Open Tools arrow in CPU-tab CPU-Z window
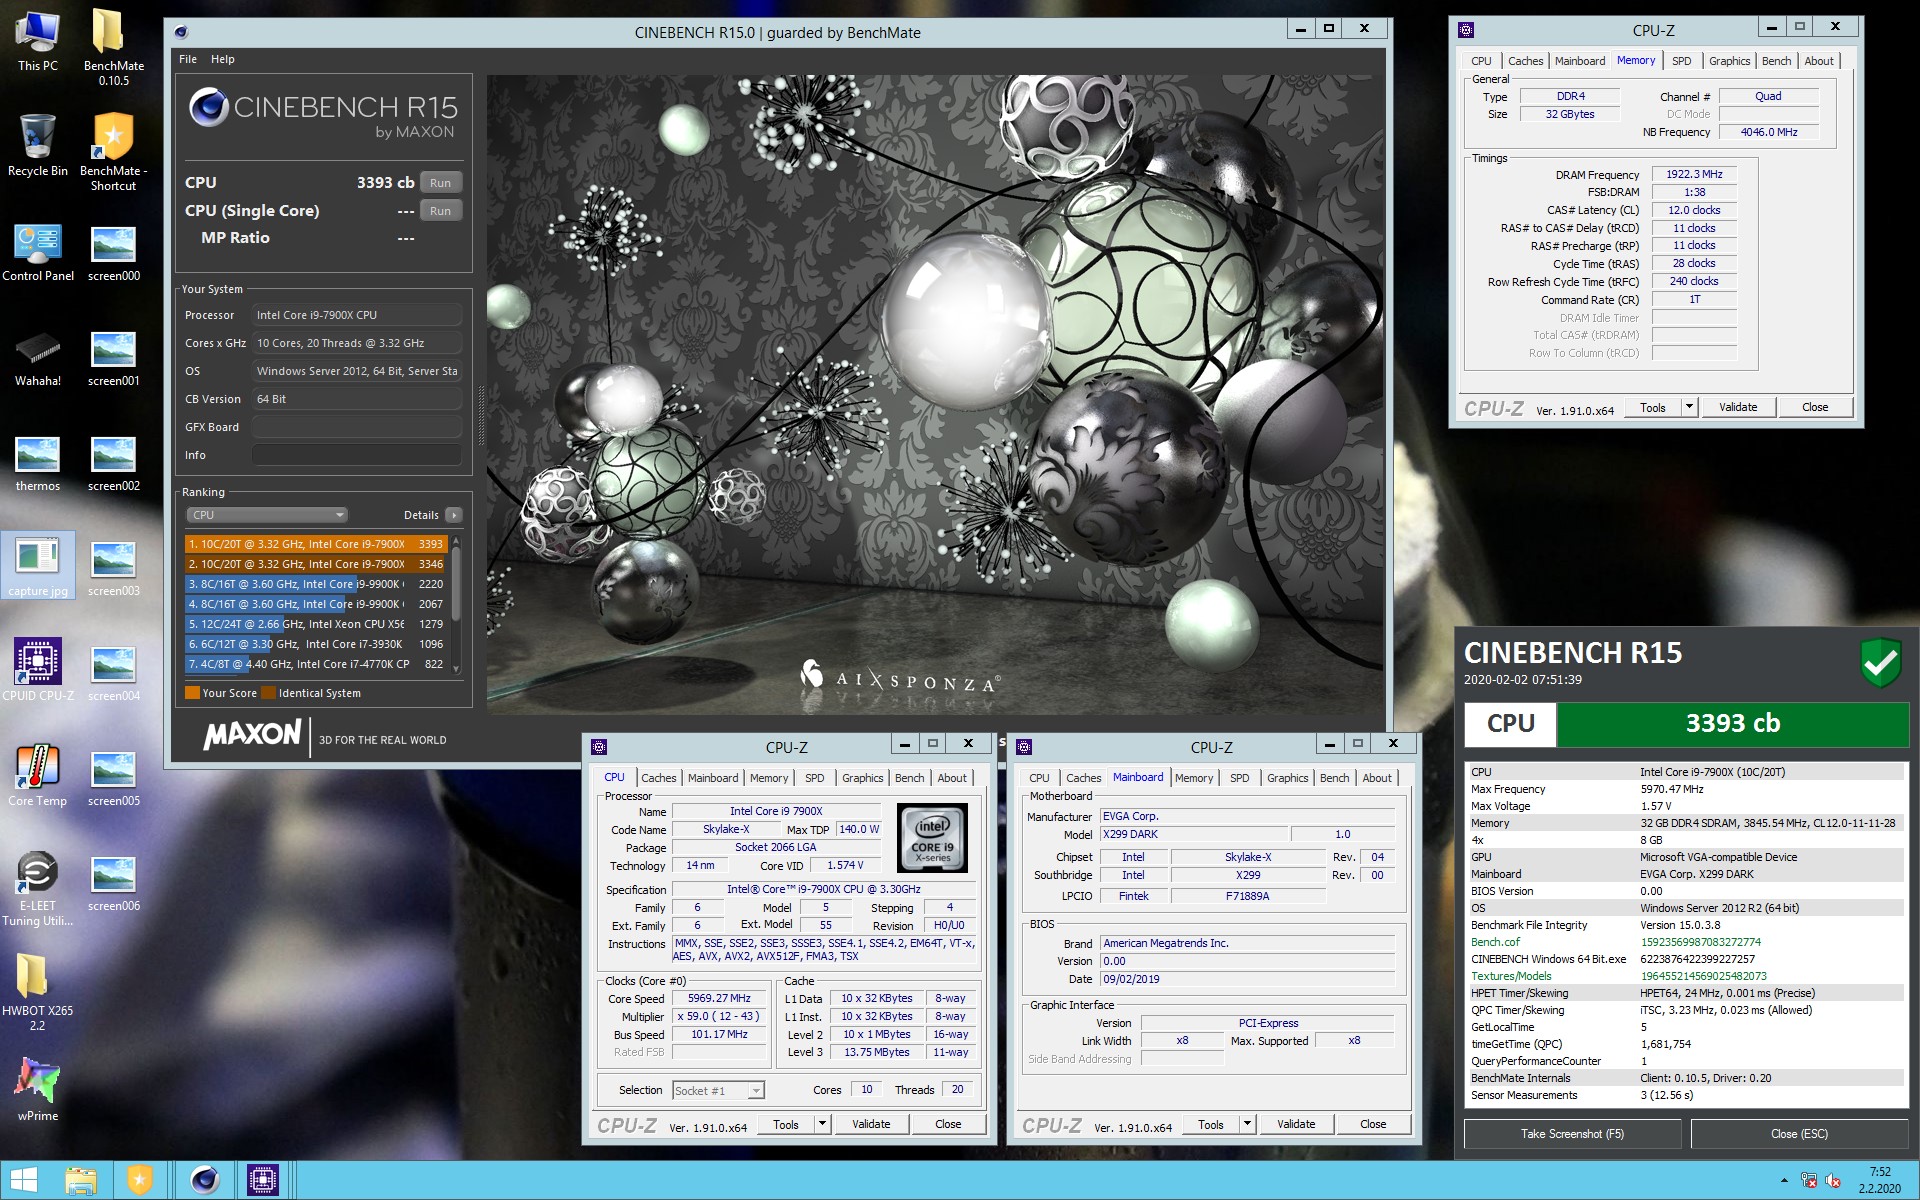 point(823,1124)
